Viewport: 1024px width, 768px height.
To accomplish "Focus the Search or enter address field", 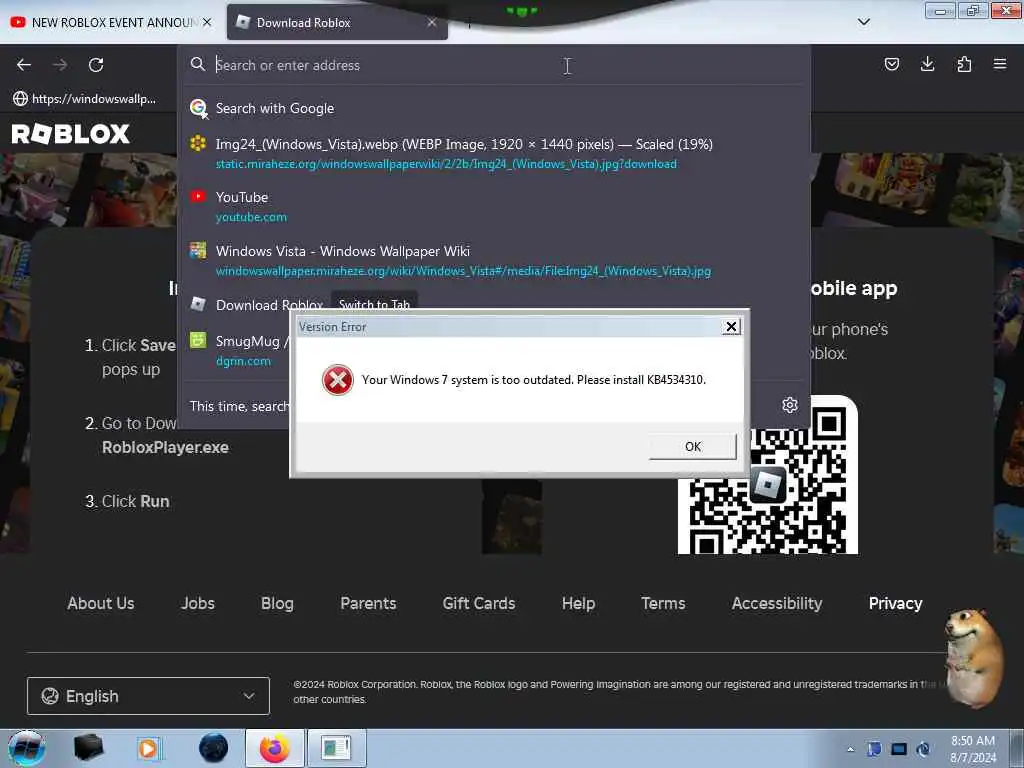I will point(496,65).
